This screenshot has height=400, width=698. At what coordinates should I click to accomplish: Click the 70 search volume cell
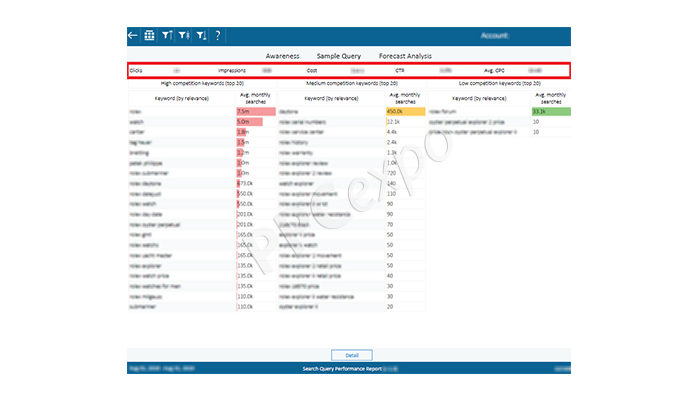tap(406, 225)
